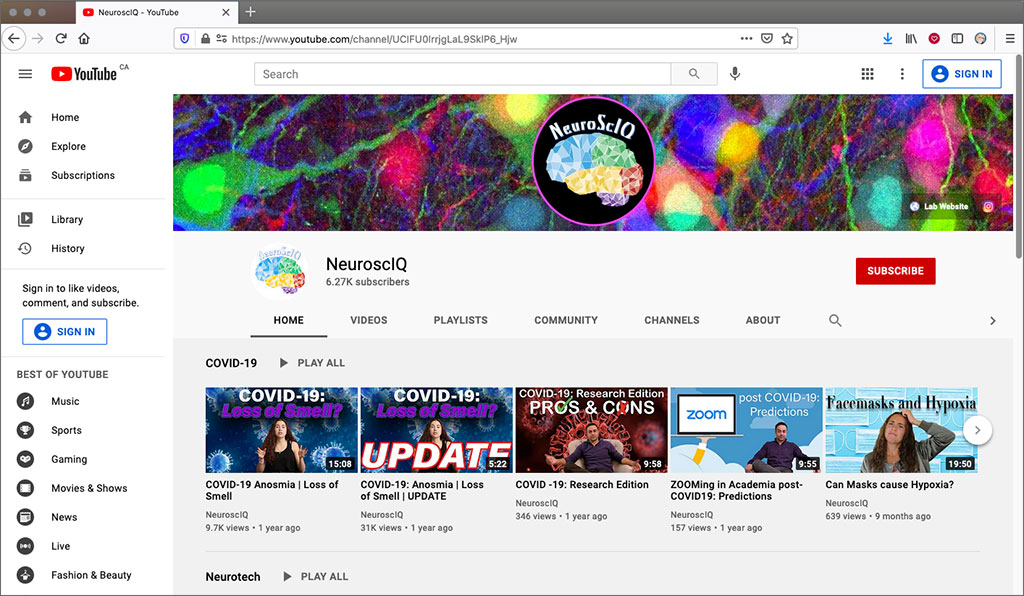The width and height of the screenshot is (1024, 596).
Task: Open the YouTube apps grid
Action: [867, 74]
